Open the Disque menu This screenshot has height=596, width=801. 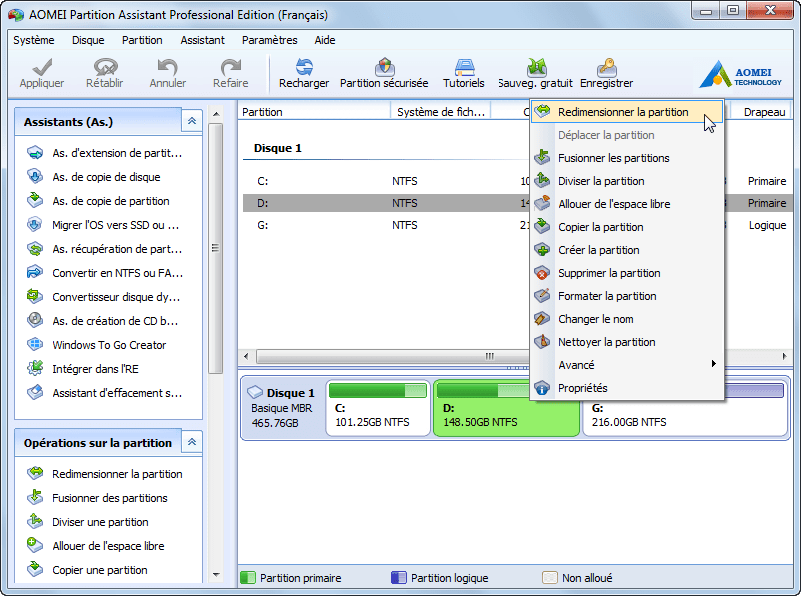(x=88, y=40)
